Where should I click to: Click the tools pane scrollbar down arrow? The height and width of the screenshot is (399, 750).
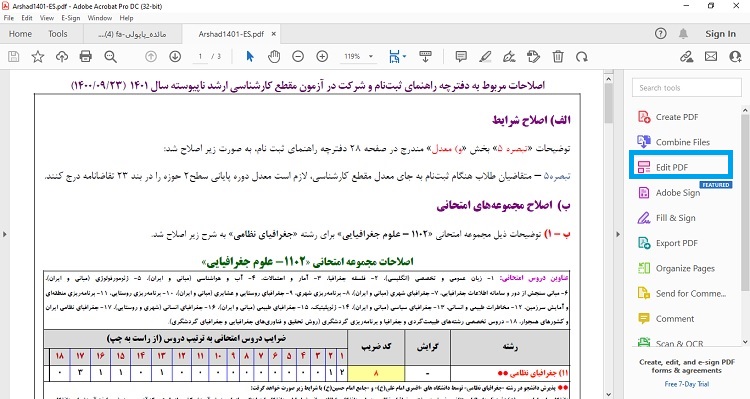coord(745,342)
